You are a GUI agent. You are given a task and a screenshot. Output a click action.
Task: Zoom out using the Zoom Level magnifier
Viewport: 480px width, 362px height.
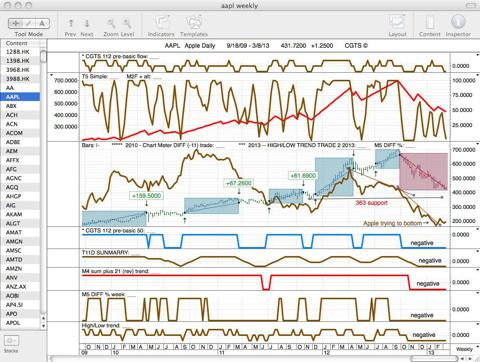[111, 23]
